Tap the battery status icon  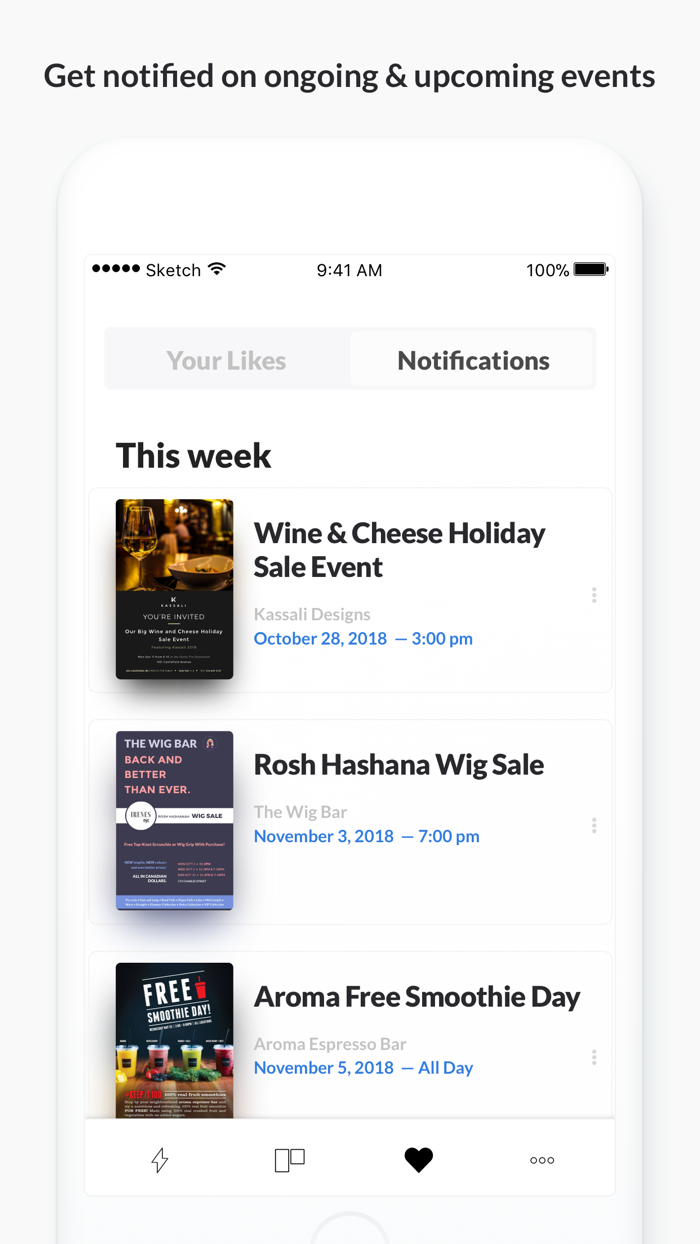[x=591, y=270]
